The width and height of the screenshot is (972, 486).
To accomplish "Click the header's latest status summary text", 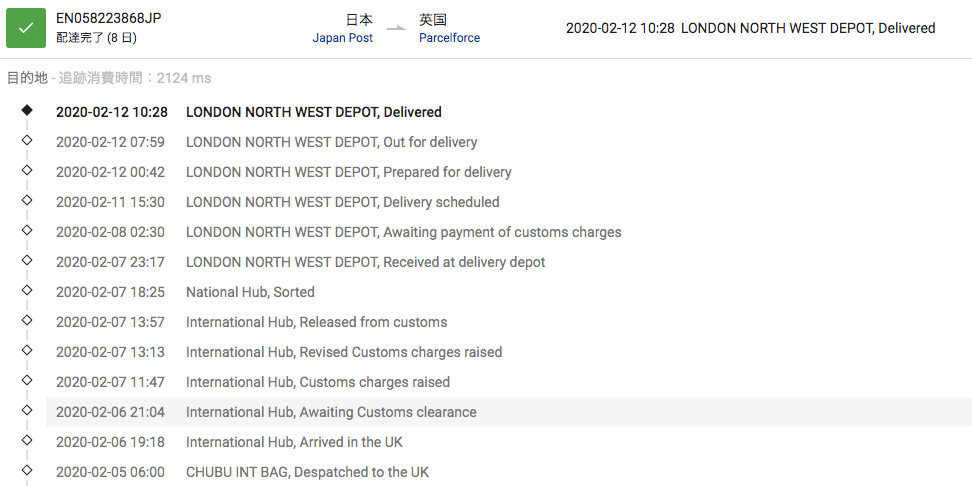I will (750, 28).
